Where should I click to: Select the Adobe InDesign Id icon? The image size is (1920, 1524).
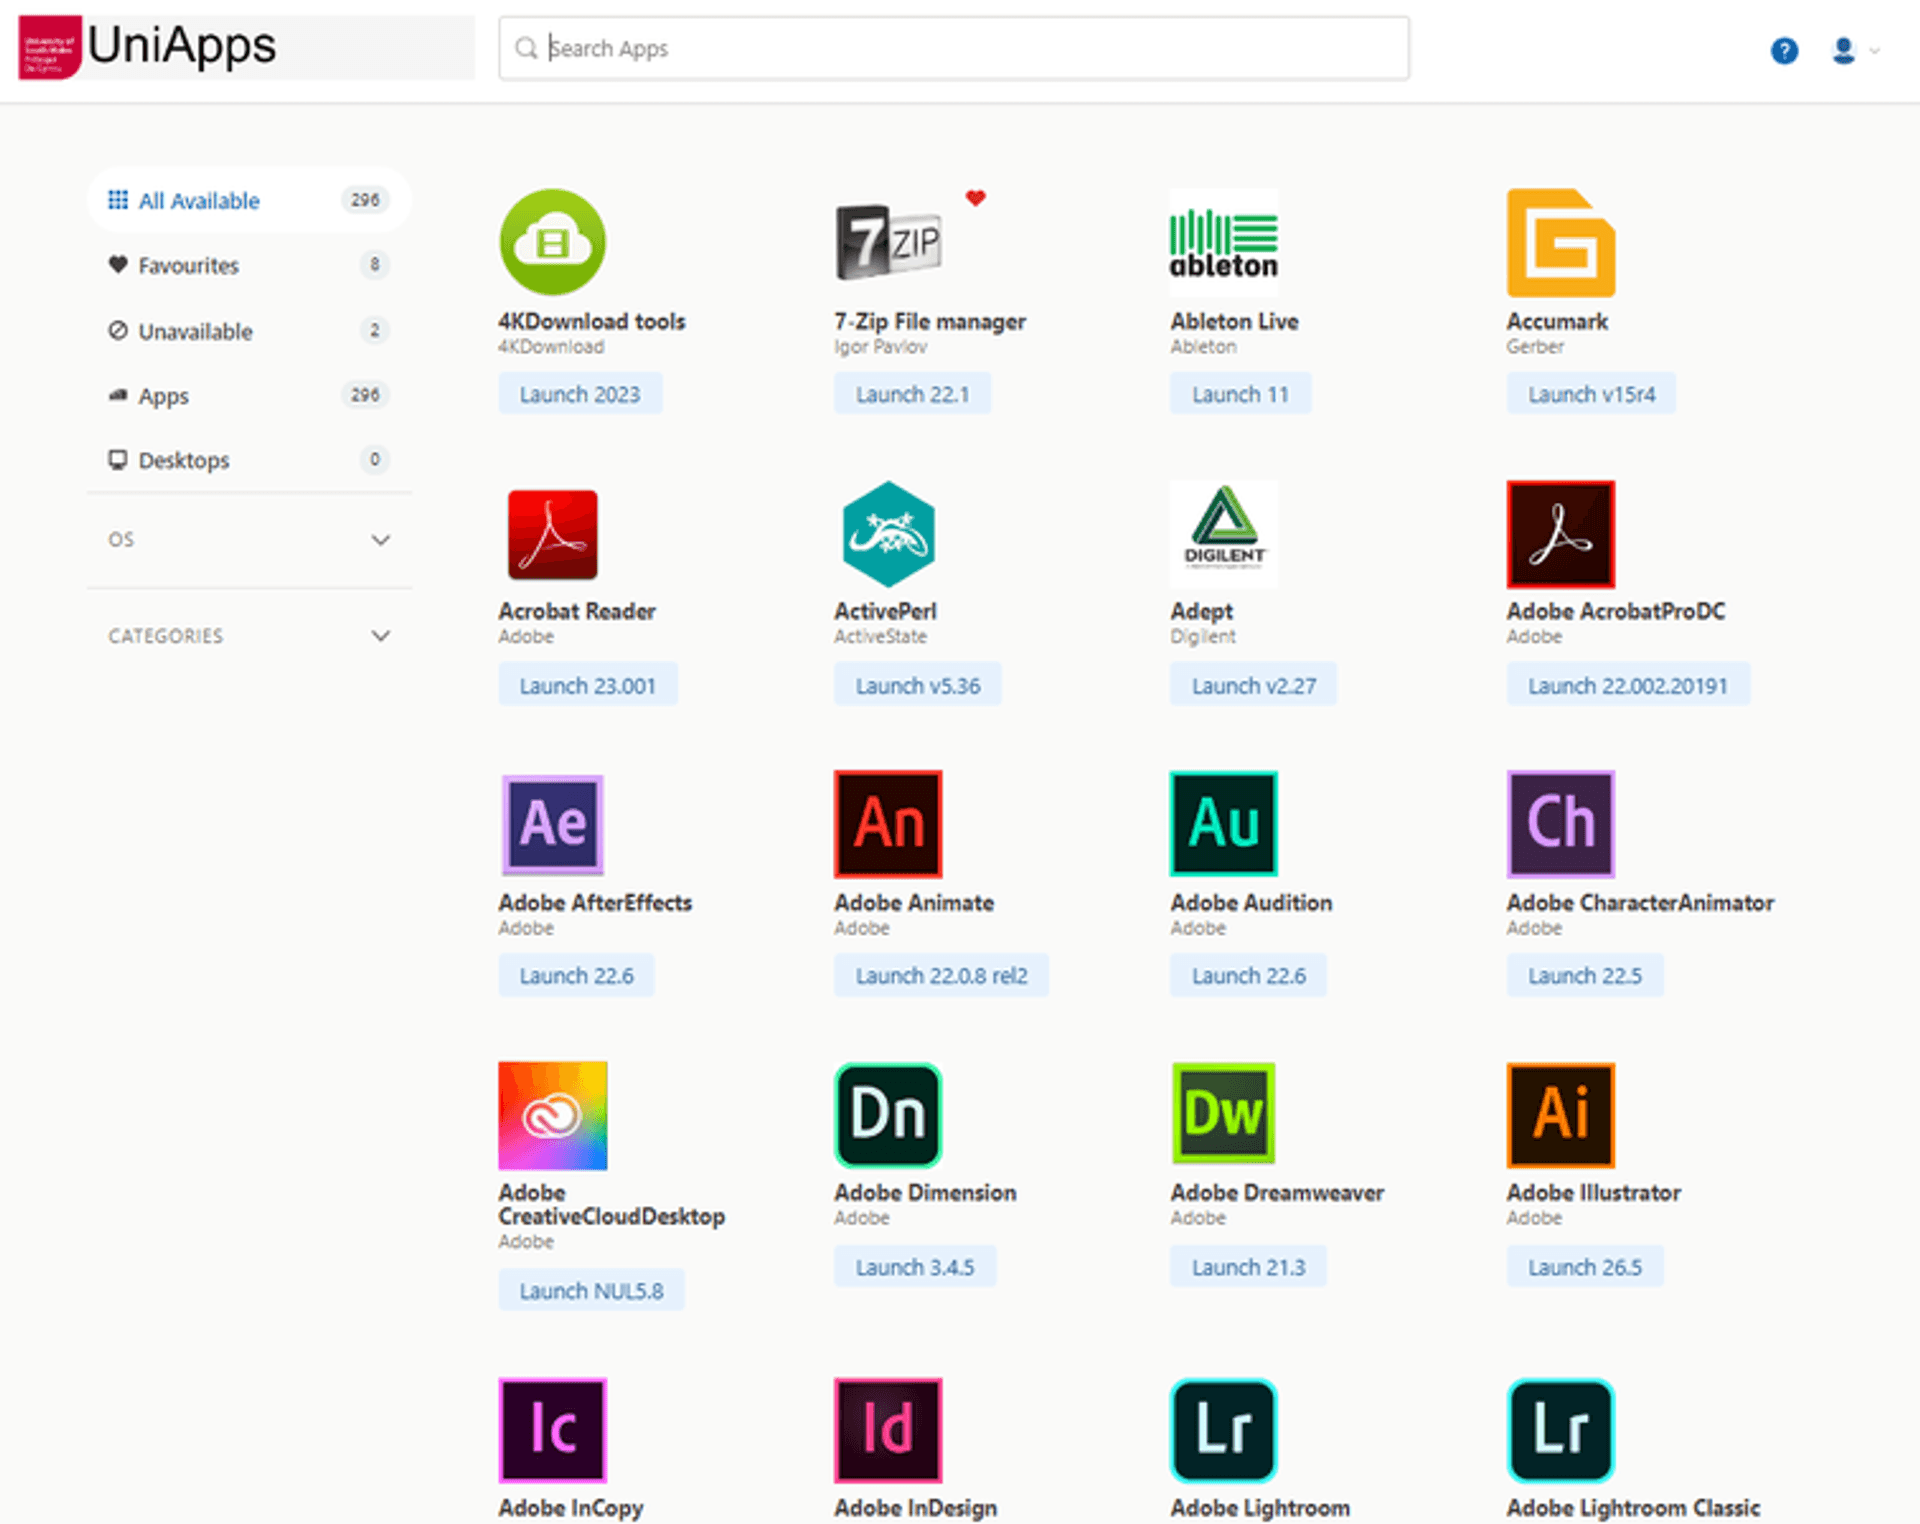(888, 1430)
